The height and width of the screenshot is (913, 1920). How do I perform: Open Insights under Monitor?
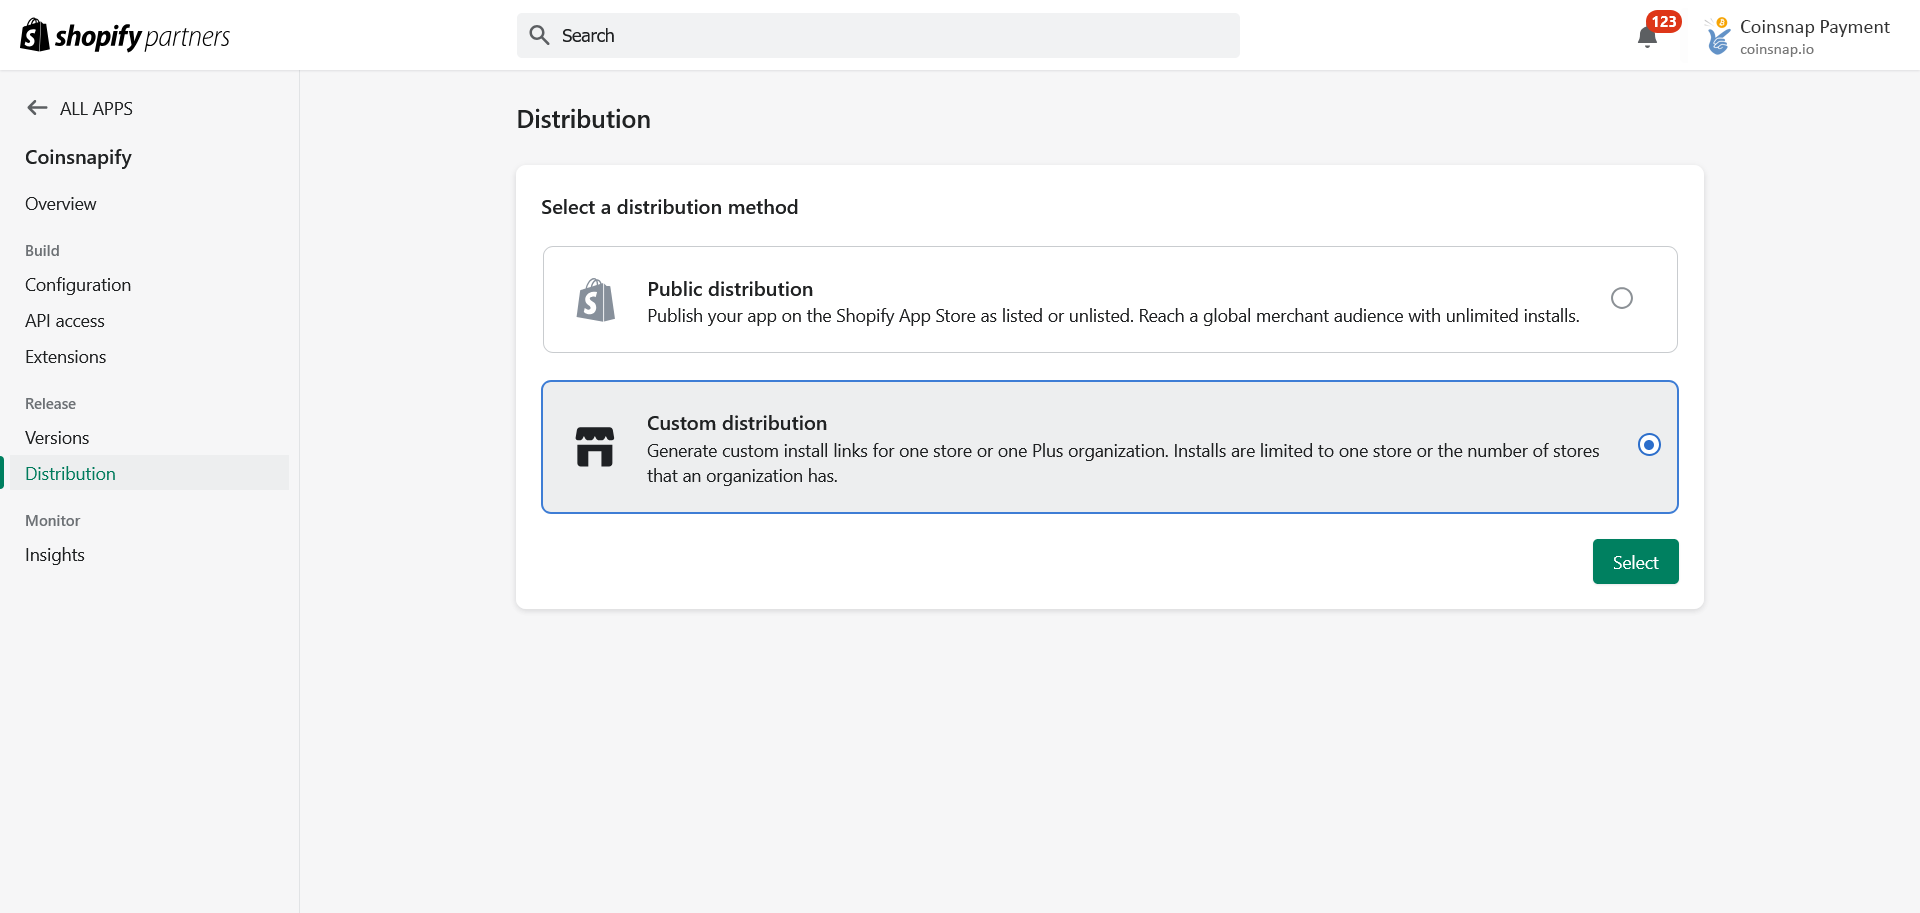(x=55, y=555)
